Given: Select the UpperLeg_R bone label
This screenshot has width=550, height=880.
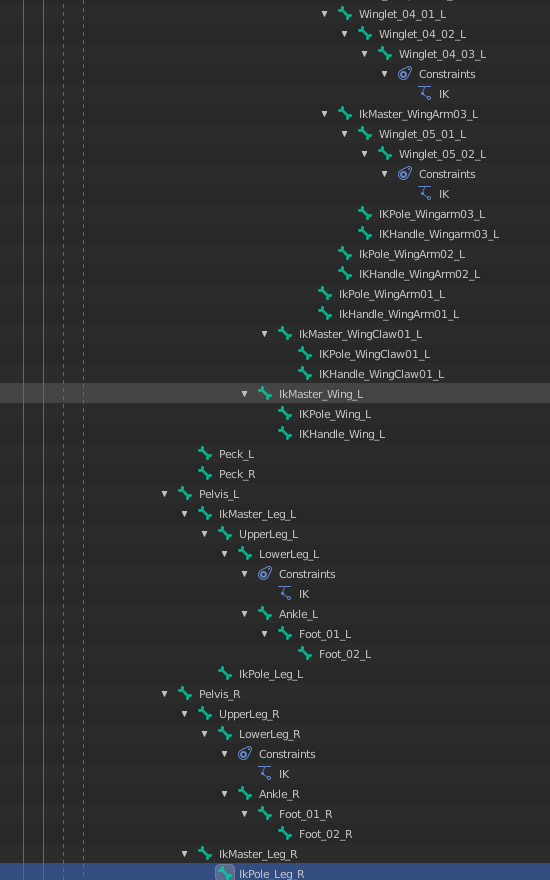Looking at the screenshot, I should [x=249, y=714].
